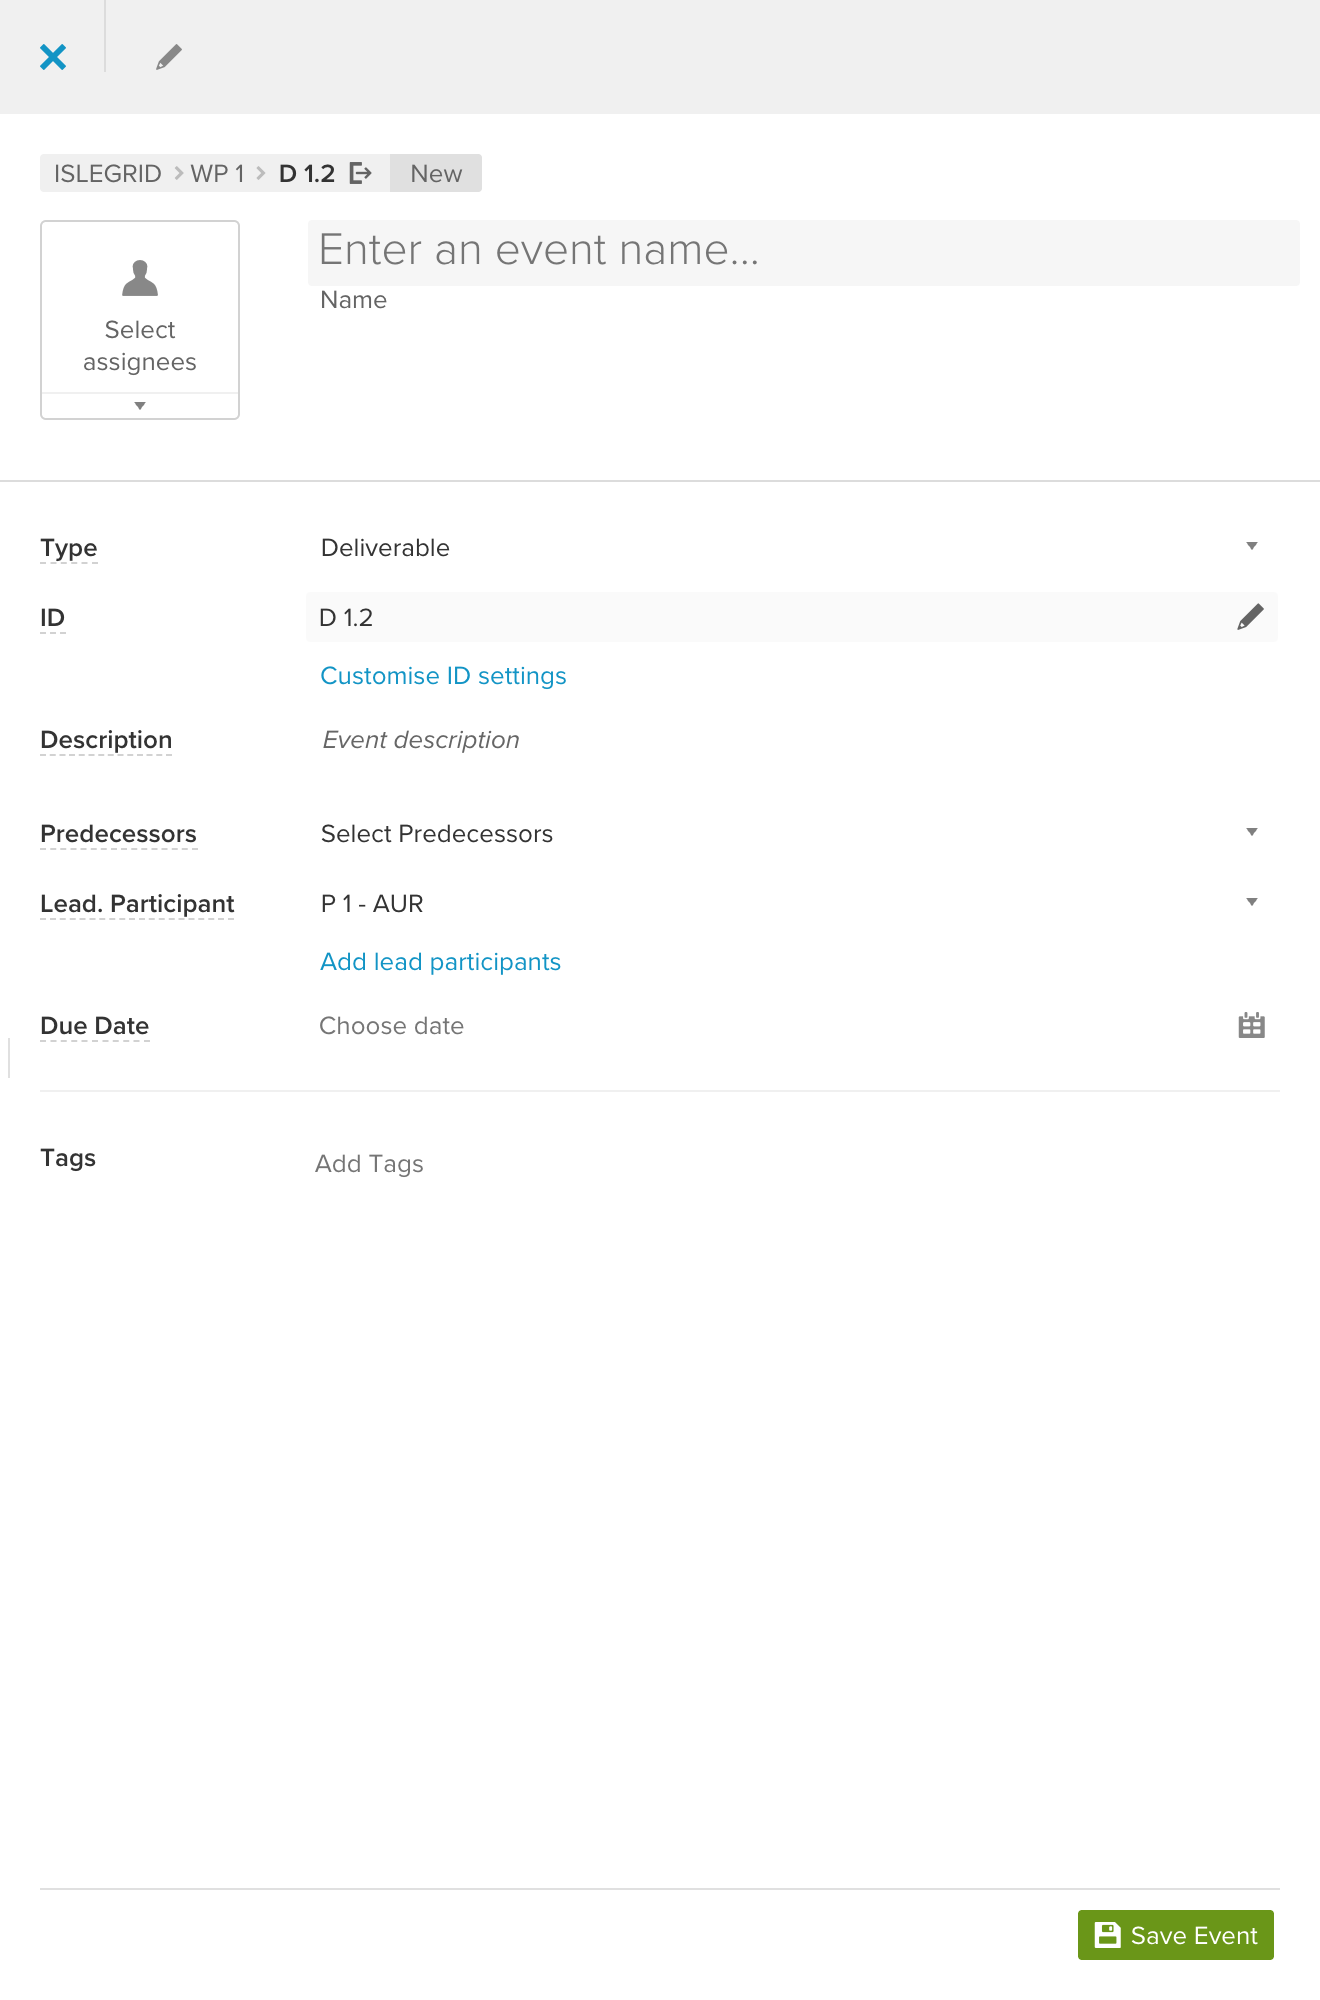Go to WP 1 in the breadcrumb
The height and width of the screenshot is (2000, 1320).
(217, 173)
